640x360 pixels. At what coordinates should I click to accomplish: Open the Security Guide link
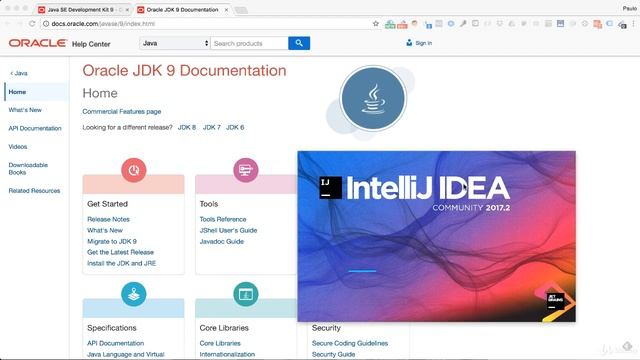coord(333,354)
